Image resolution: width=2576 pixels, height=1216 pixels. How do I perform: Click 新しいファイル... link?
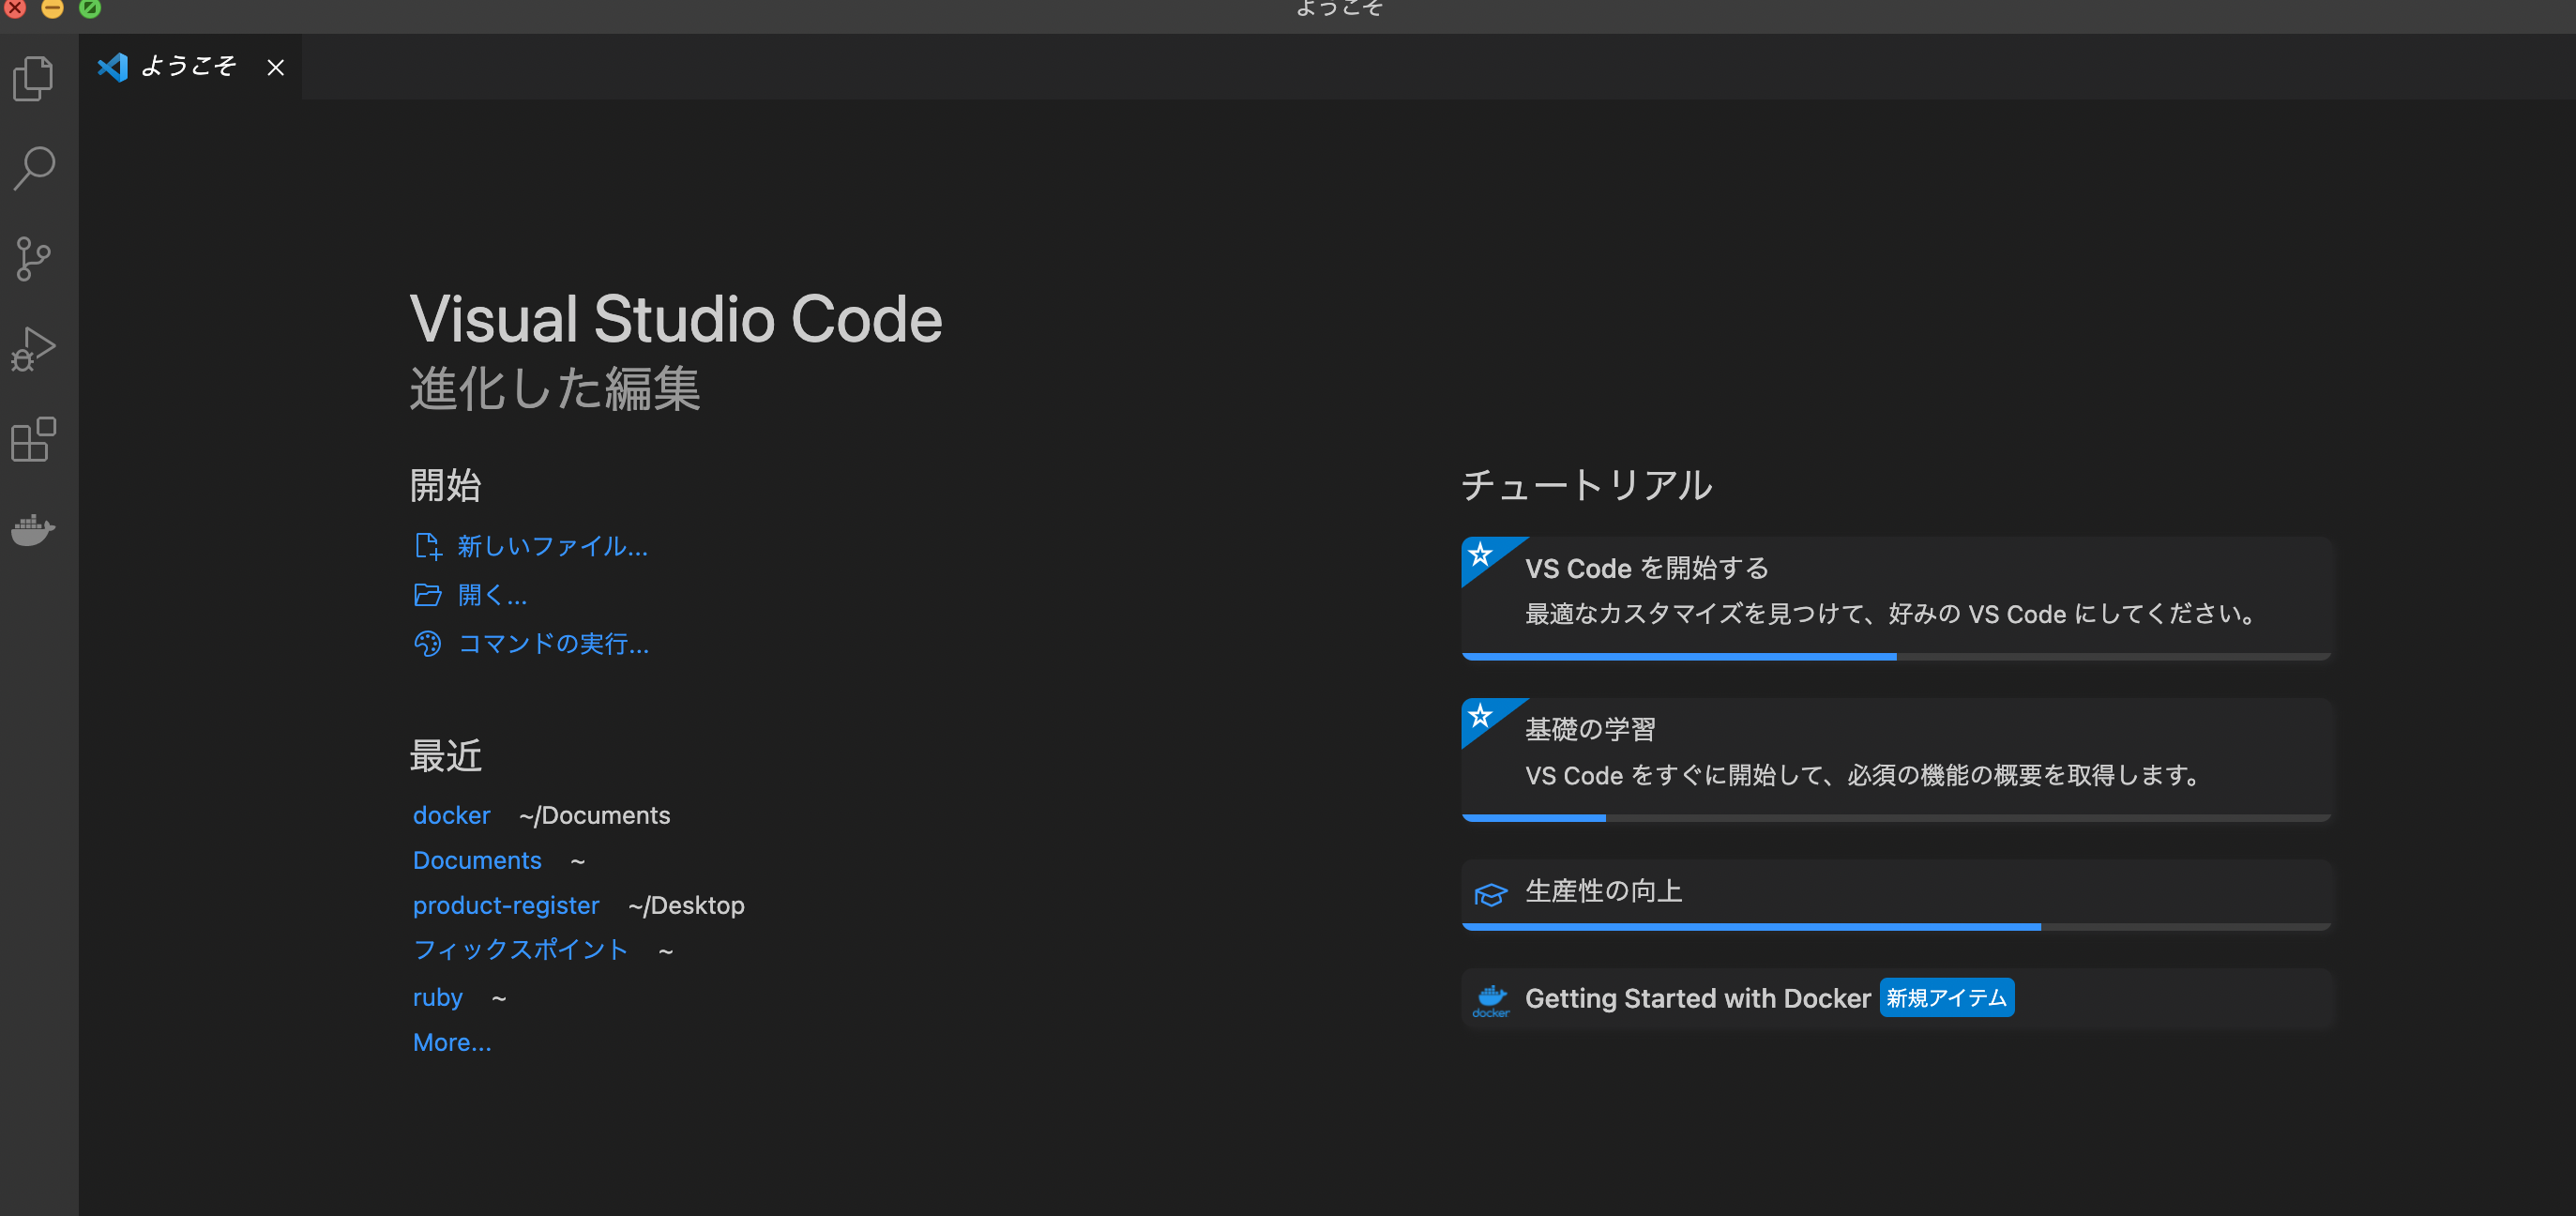pyautogui.click(x=552, y=546)
